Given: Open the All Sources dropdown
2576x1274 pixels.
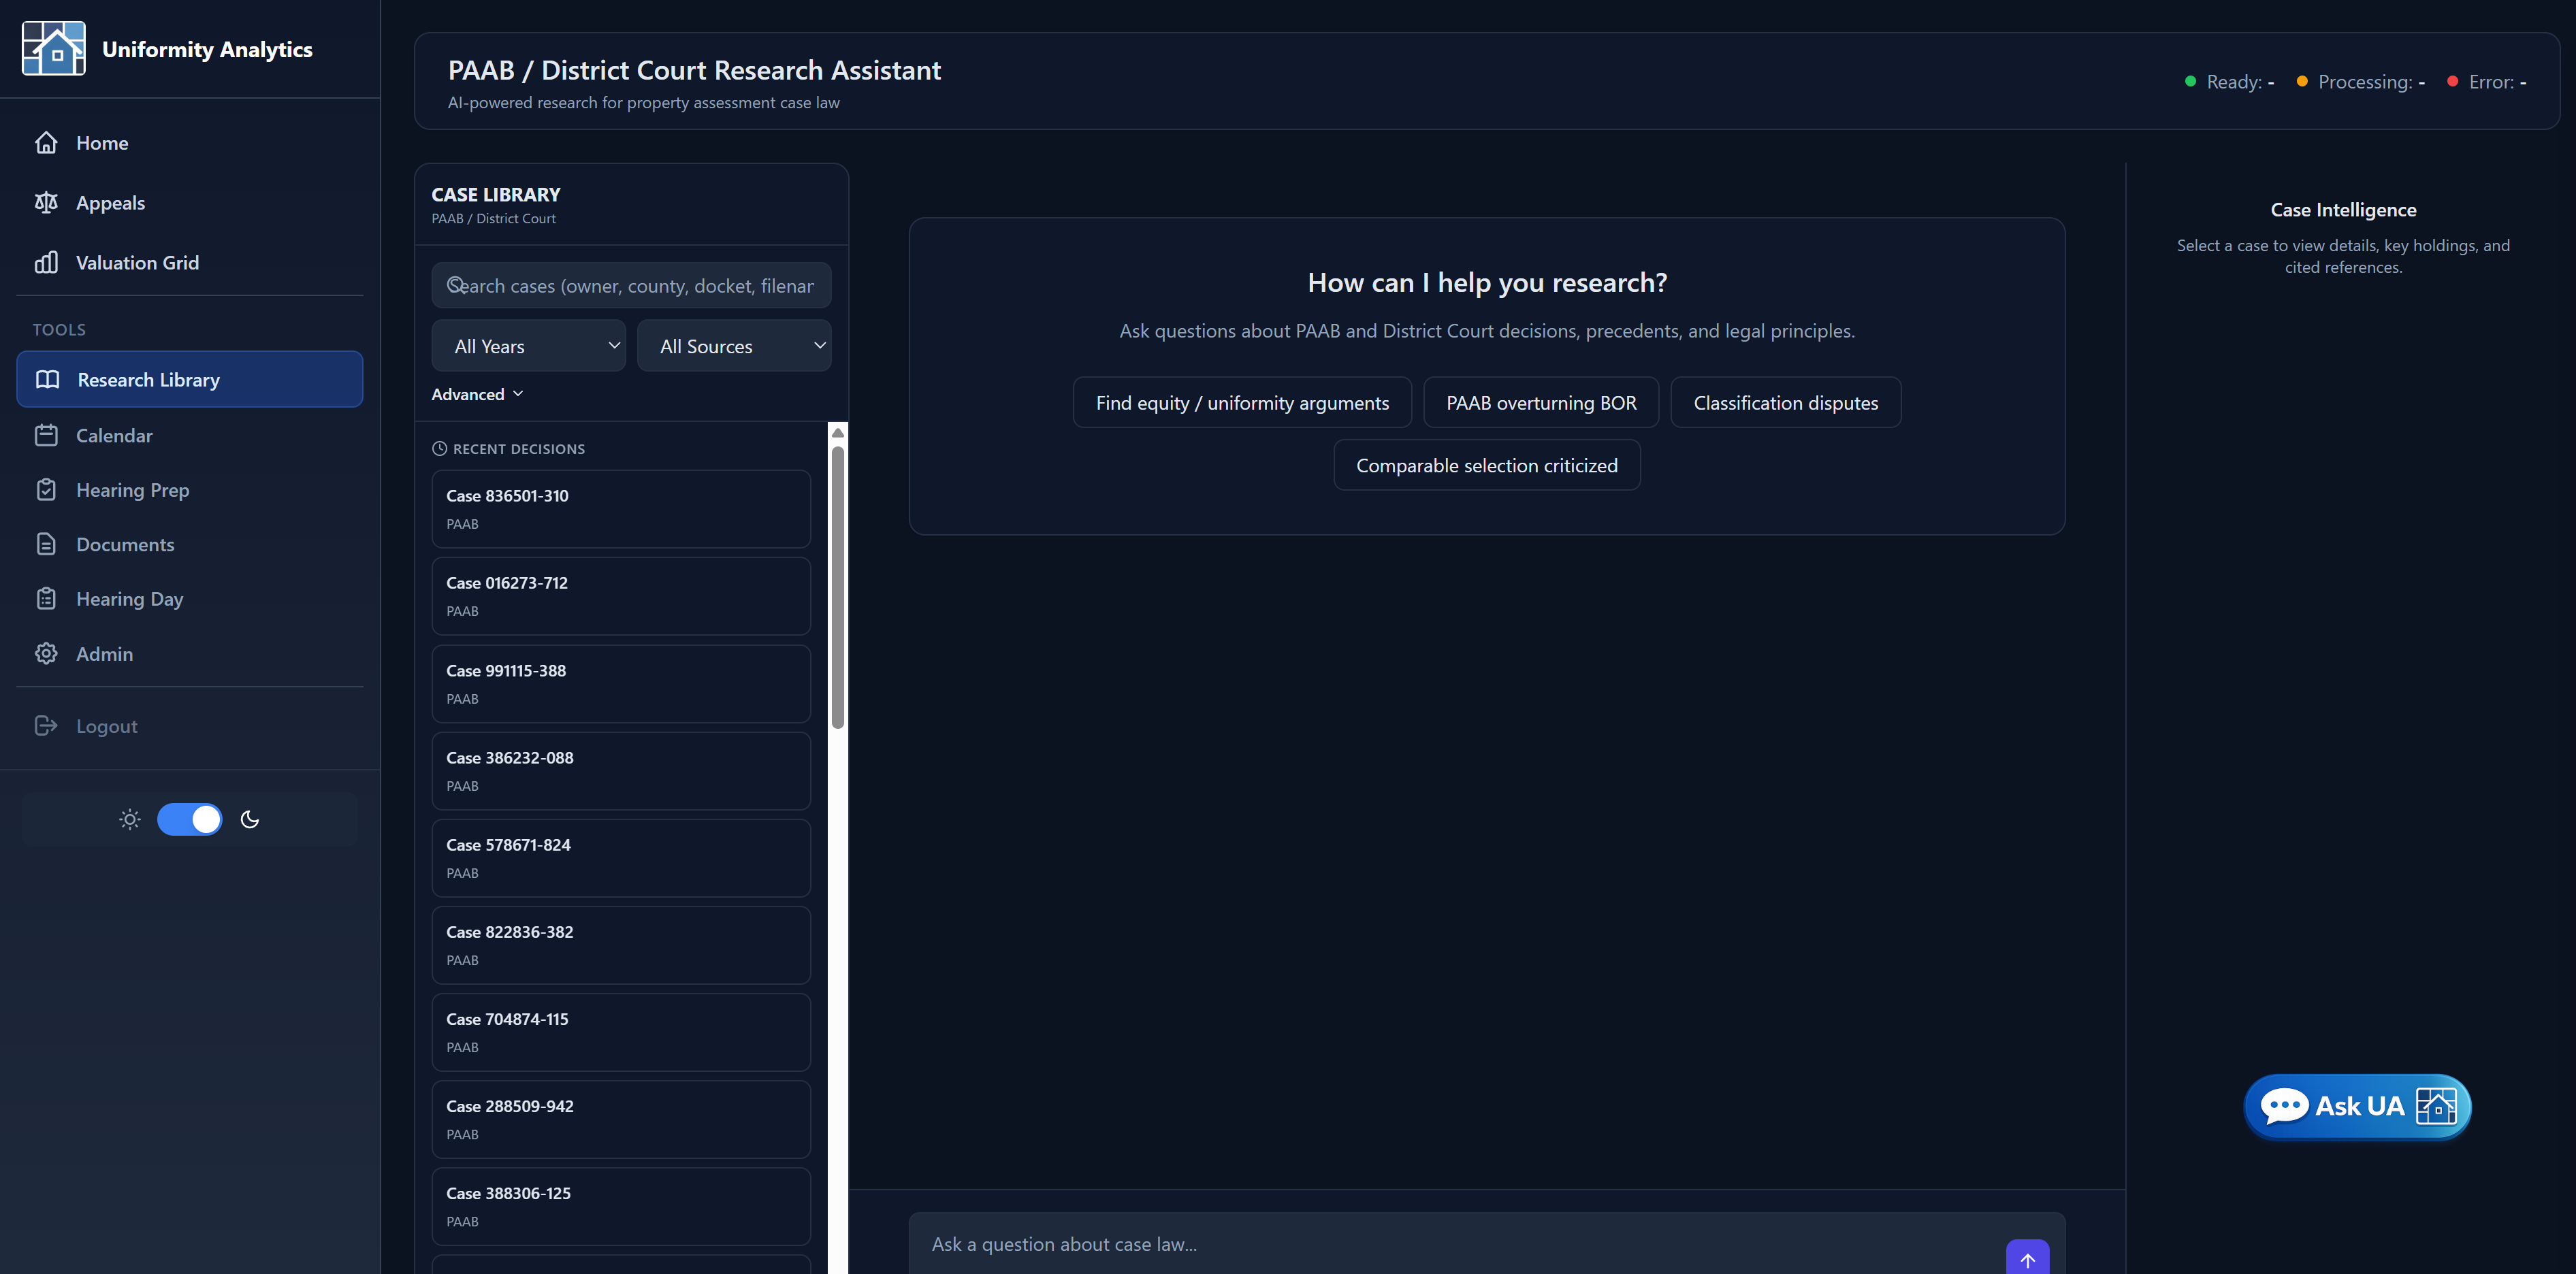Looking at the screenshot, I should [x=733, y=346].
